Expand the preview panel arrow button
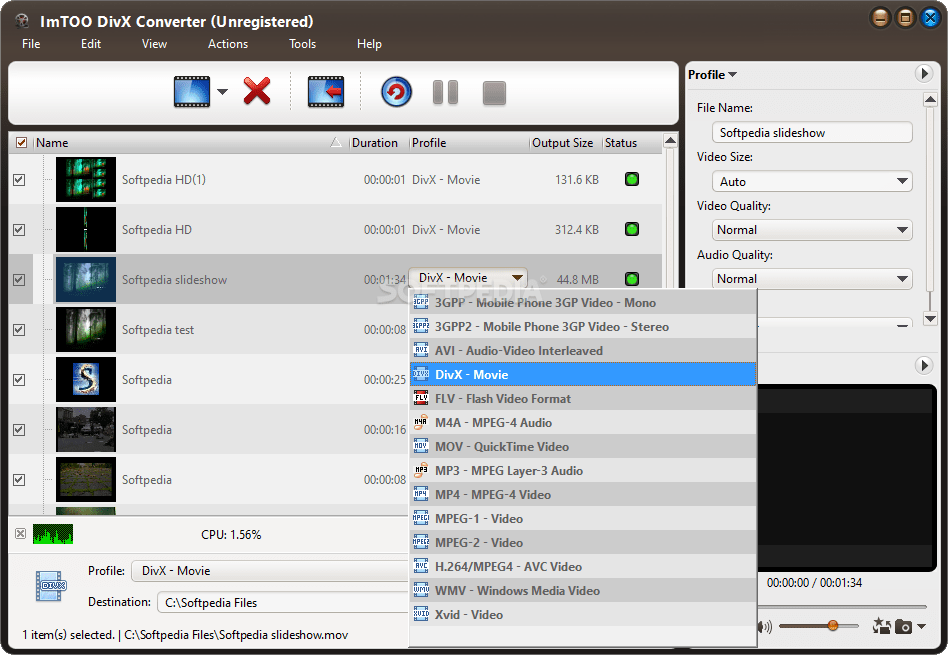This screenshot has height=655, width=948. coord(923,365)
